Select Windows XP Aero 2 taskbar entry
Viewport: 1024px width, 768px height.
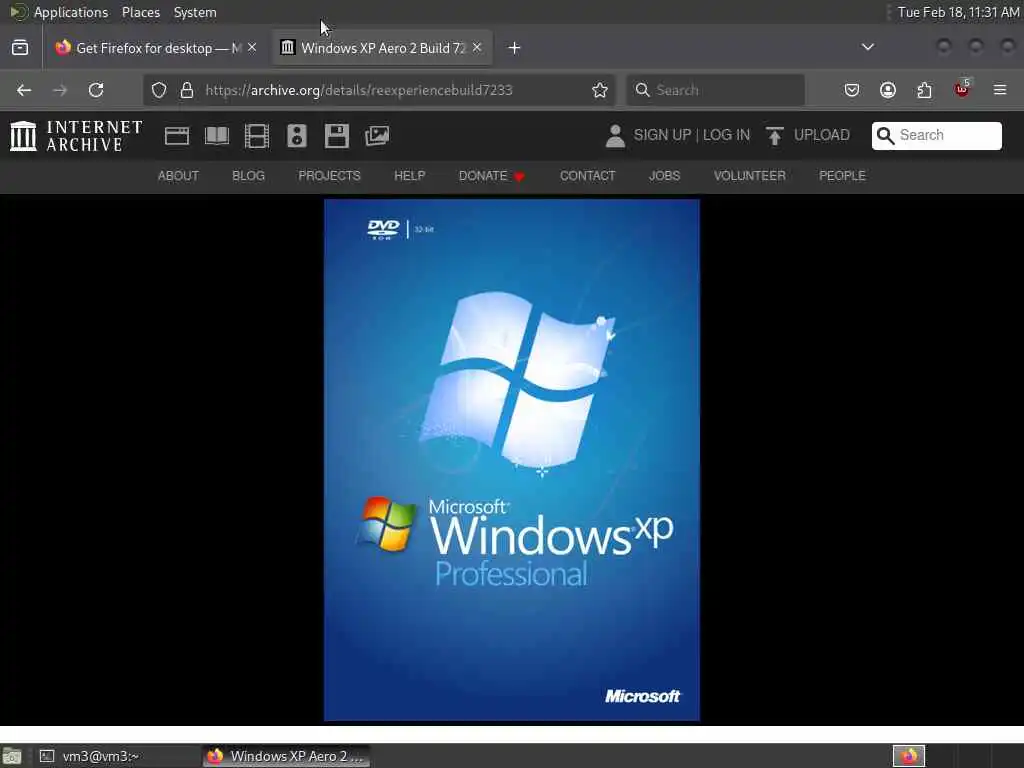(x=286, y=756)
